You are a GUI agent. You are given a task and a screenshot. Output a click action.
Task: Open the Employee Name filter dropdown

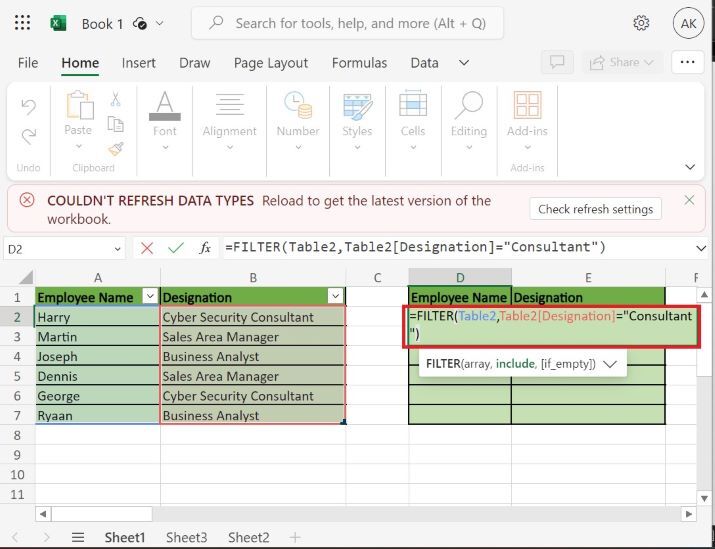coord(150,296)
